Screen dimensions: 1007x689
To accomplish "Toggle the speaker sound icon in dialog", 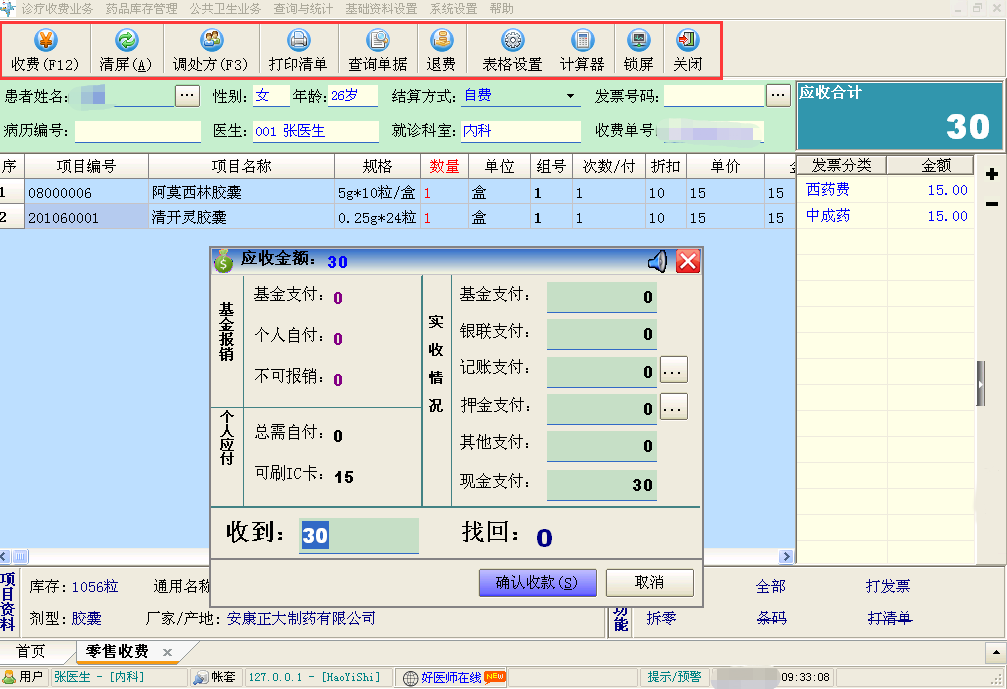I will coord(657,262).
